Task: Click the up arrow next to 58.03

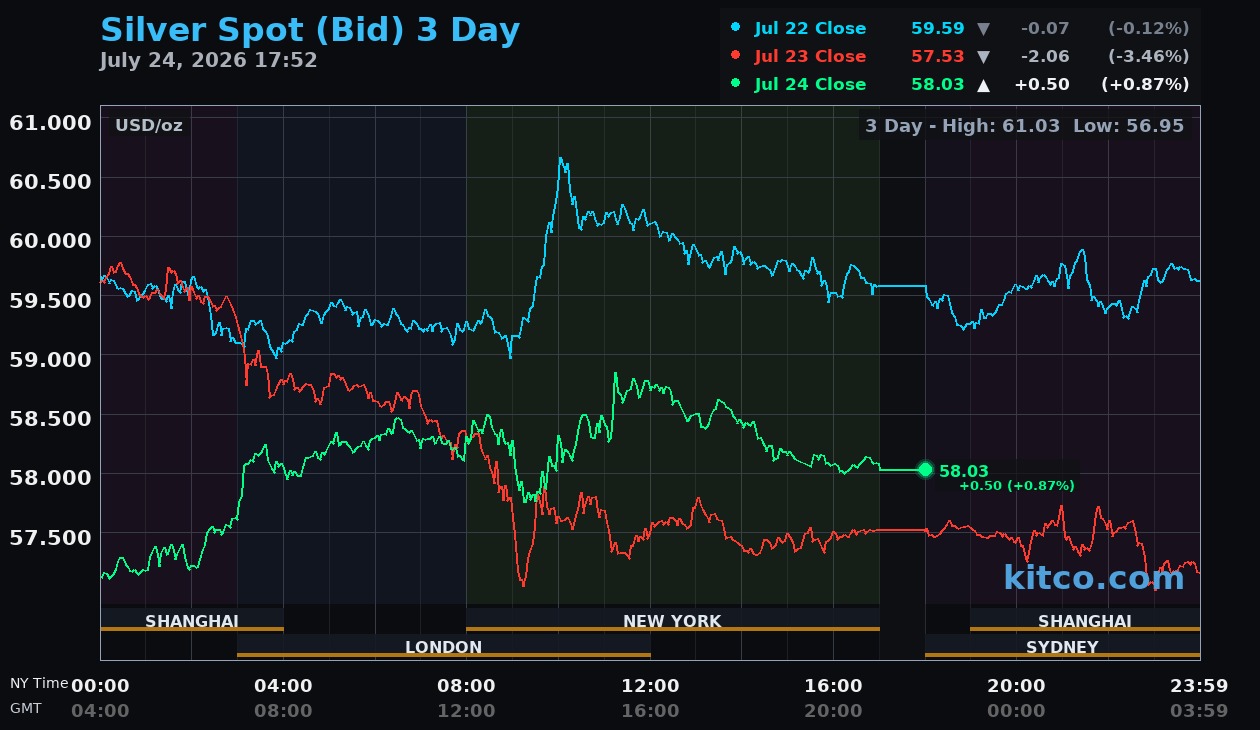Action: tap(983, 85)
